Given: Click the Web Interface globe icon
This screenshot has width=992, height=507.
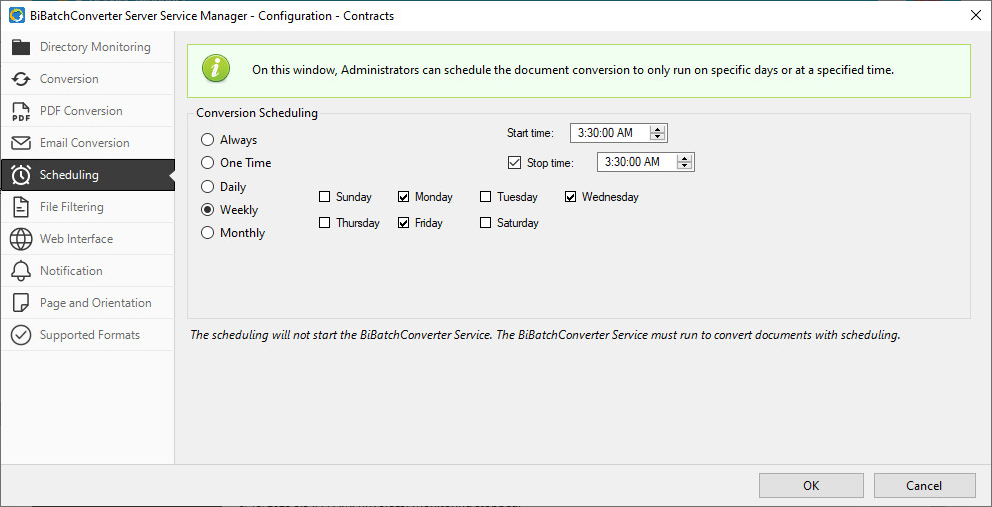Looking at the screenshot, I should coord(21,239).
